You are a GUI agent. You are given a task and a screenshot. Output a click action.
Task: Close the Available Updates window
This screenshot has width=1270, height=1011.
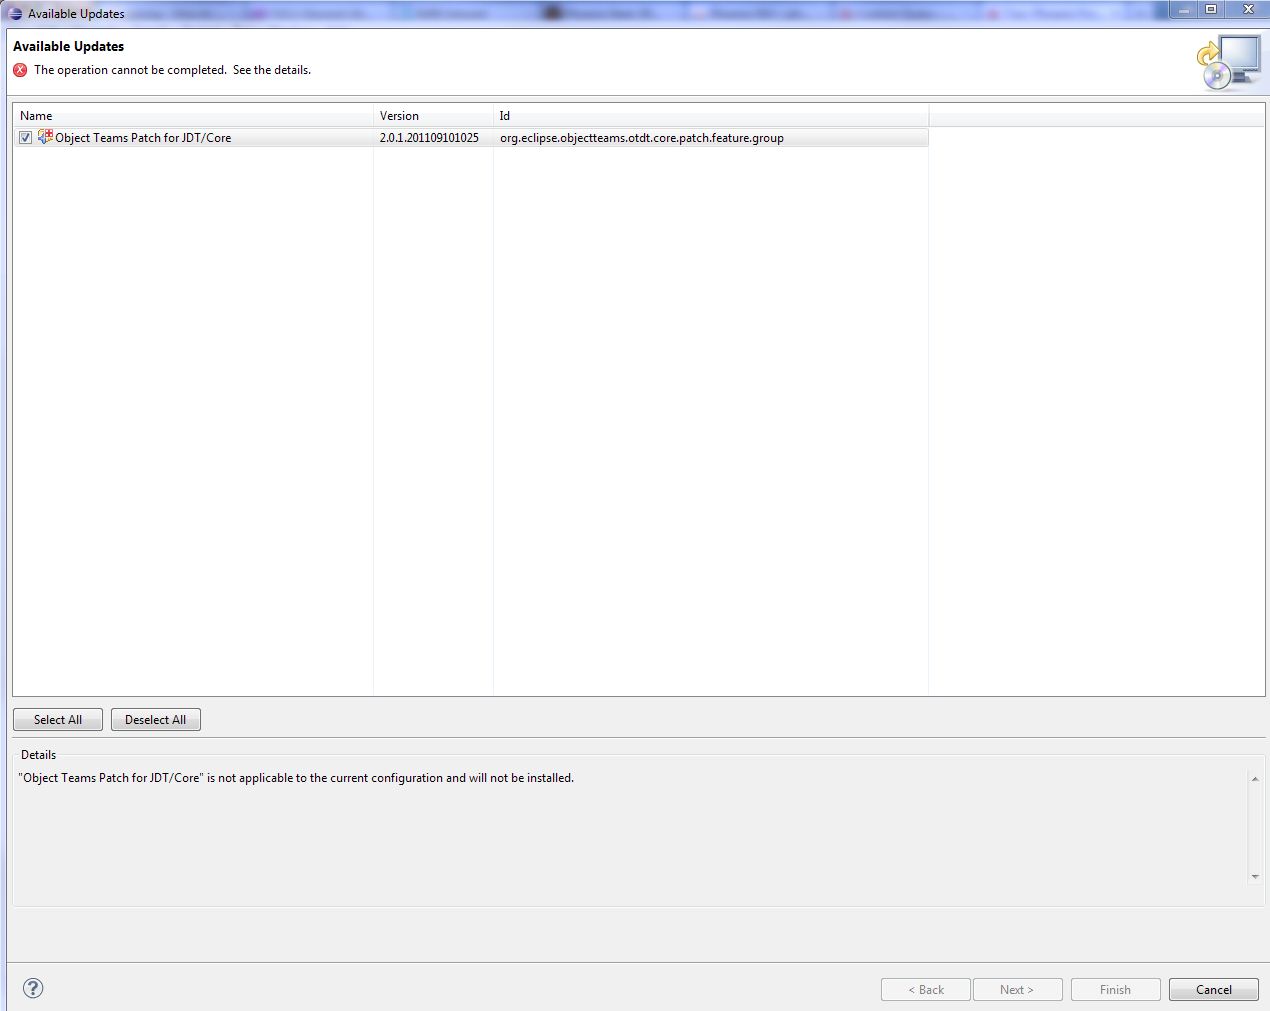pyautogui.click(x=1248, y=10)
